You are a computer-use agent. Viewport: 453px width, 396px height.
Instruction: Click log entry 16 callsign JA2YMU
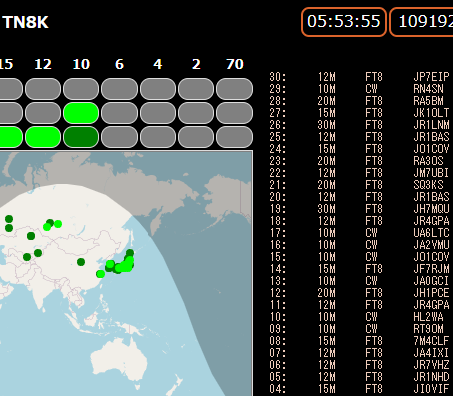point(431,245)
